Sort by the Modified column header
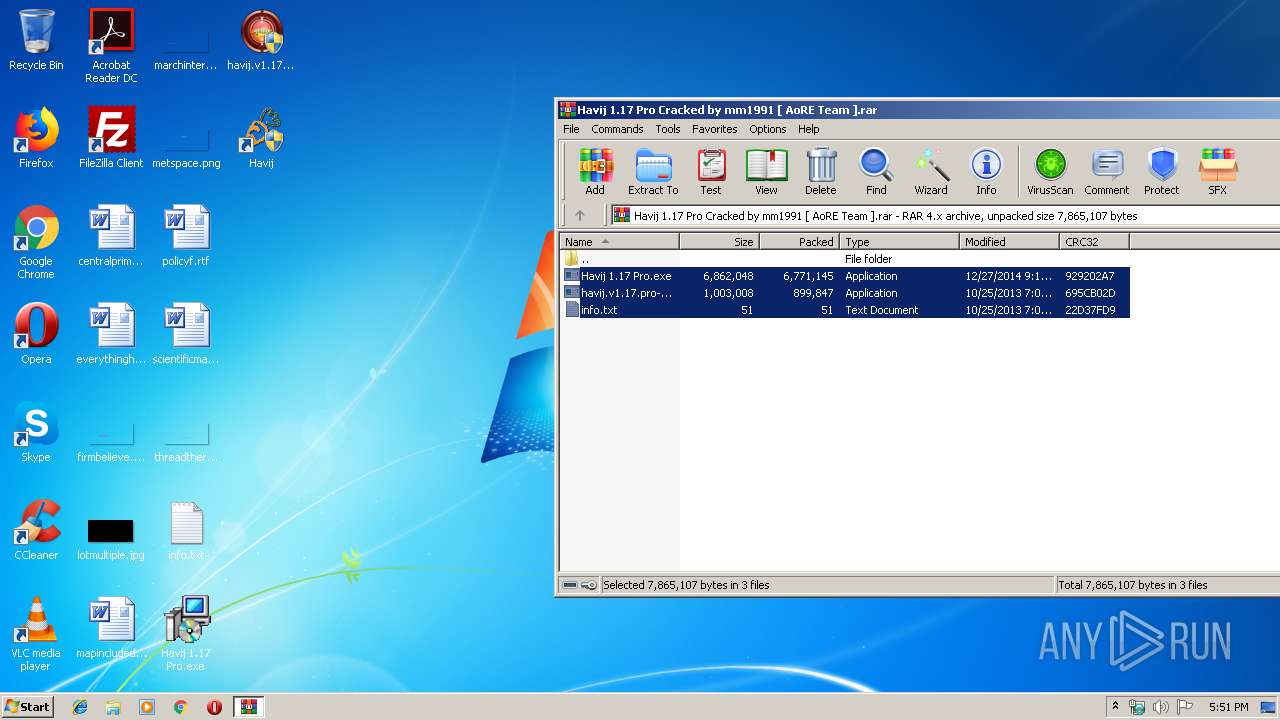The width and height of the screenshot is (1280, 720). 1010,242
